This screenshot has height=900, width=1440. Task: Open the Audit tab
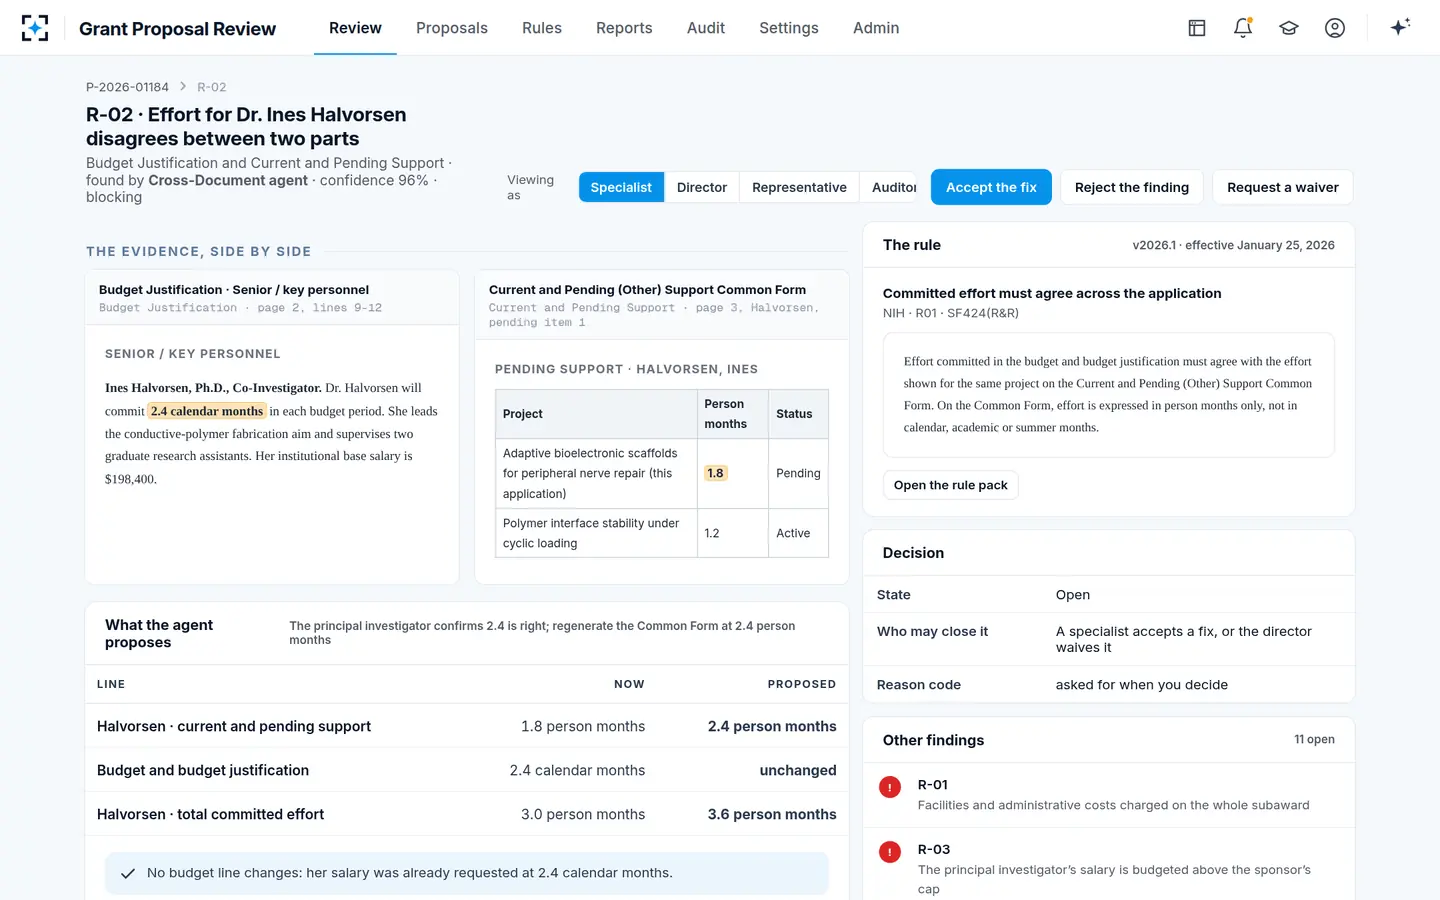point(706,28)
